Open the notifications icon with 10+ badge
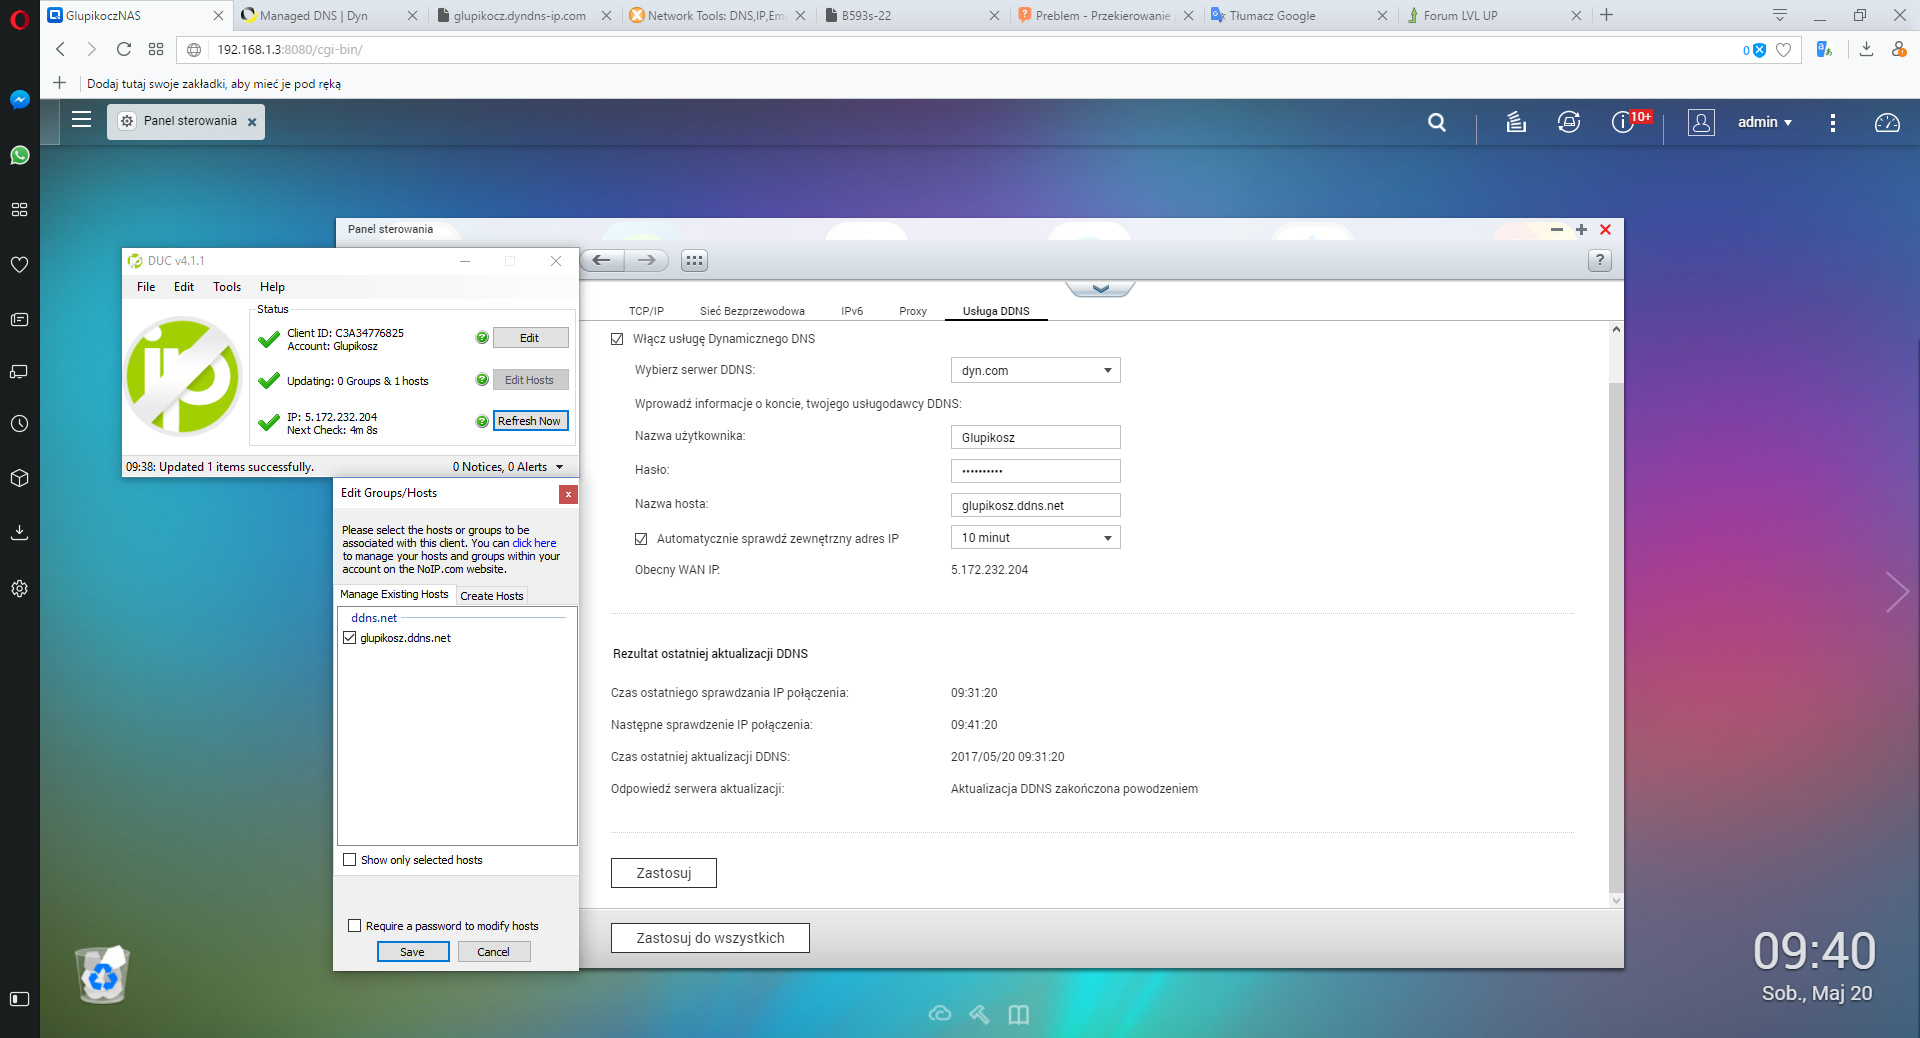 [x=1623, y=122]
